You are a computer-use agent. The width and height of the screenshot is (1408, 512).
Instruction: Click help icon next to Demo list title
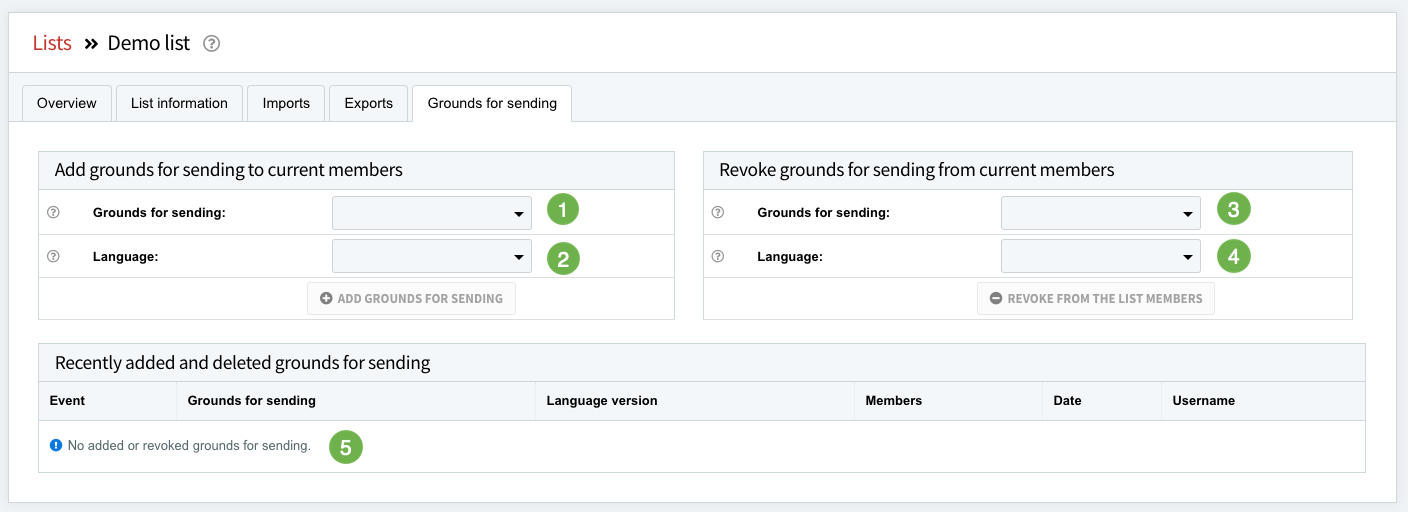[211, 44]
